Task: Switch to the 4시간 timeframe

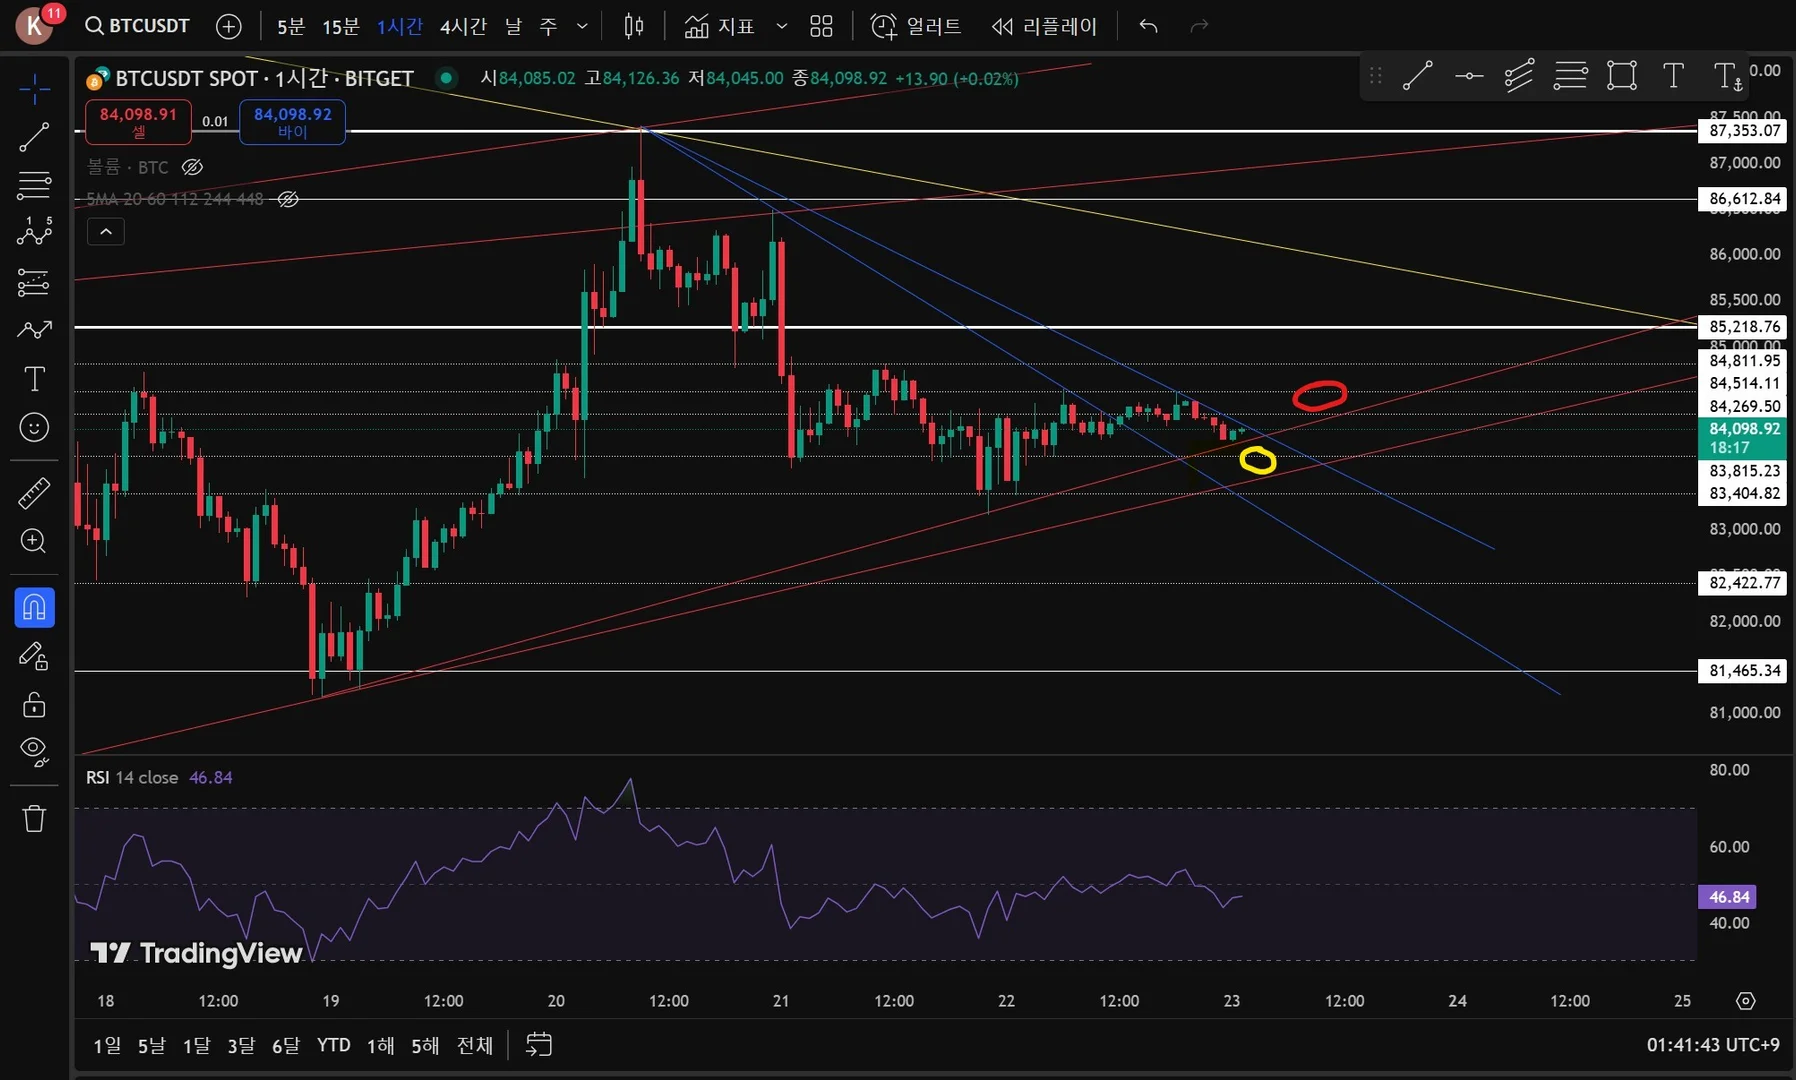Action: click(463, 27)
